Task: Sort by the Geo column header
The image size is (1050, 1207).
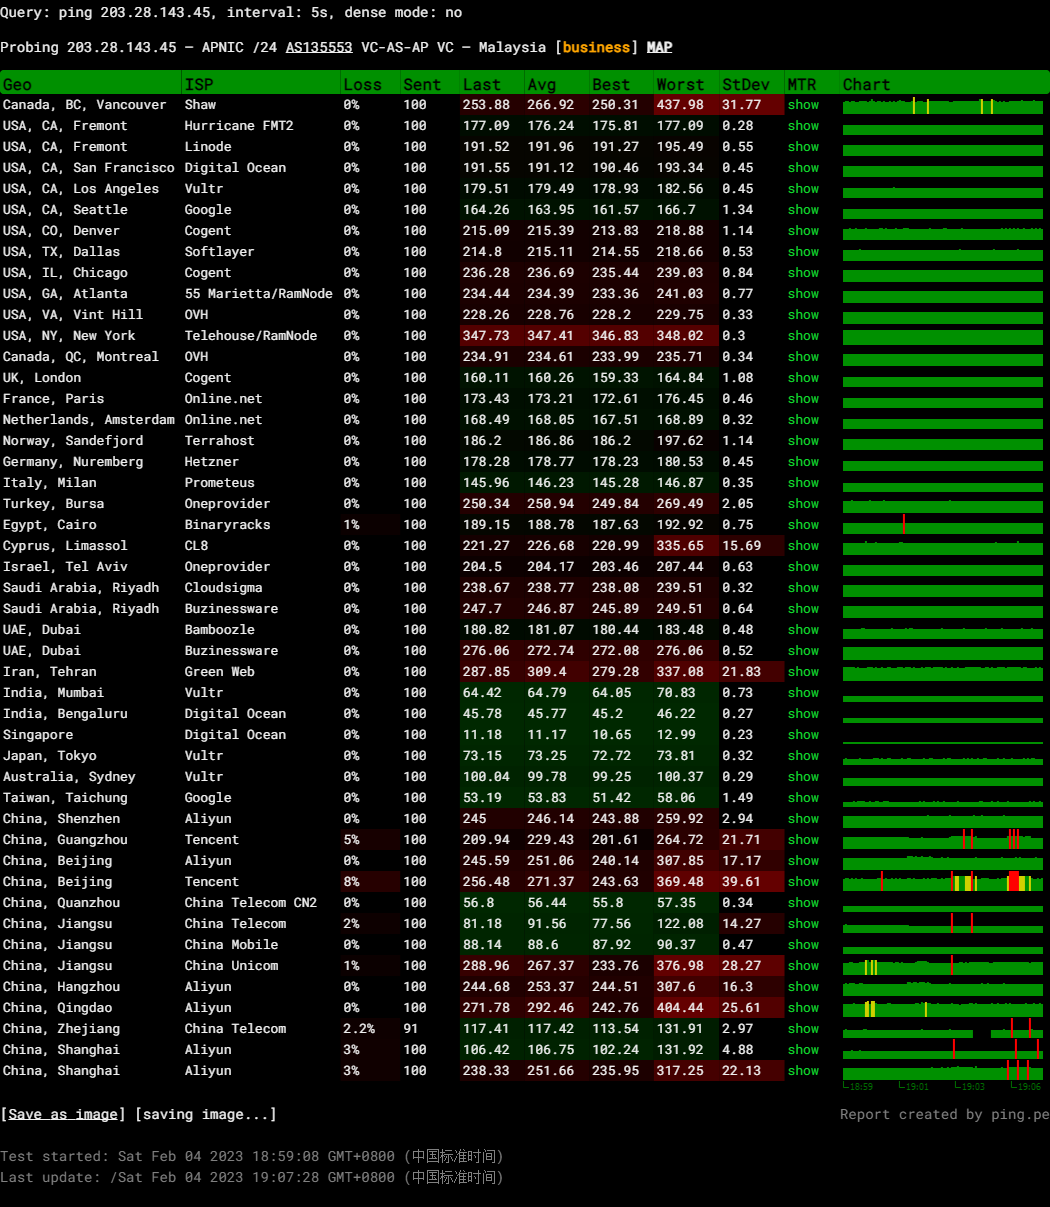Action: point(17,84)
